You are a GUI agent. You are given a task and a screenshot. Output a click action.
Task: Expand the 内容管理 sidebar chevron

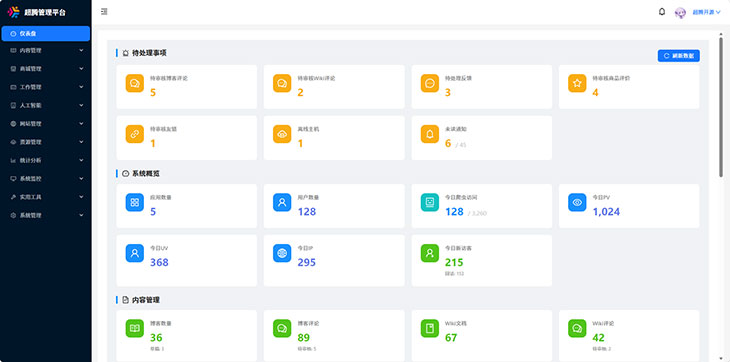tap(81, 50)
